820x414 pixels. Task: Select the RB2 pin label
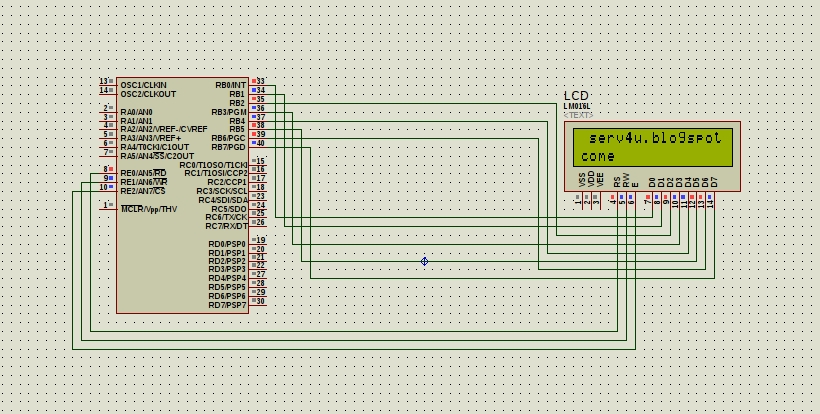pos(237,103)
